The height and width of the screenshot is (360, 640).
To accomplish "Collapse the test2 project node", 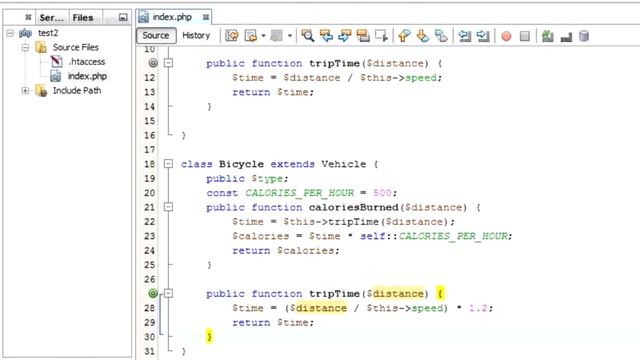I will coord(10,33).
